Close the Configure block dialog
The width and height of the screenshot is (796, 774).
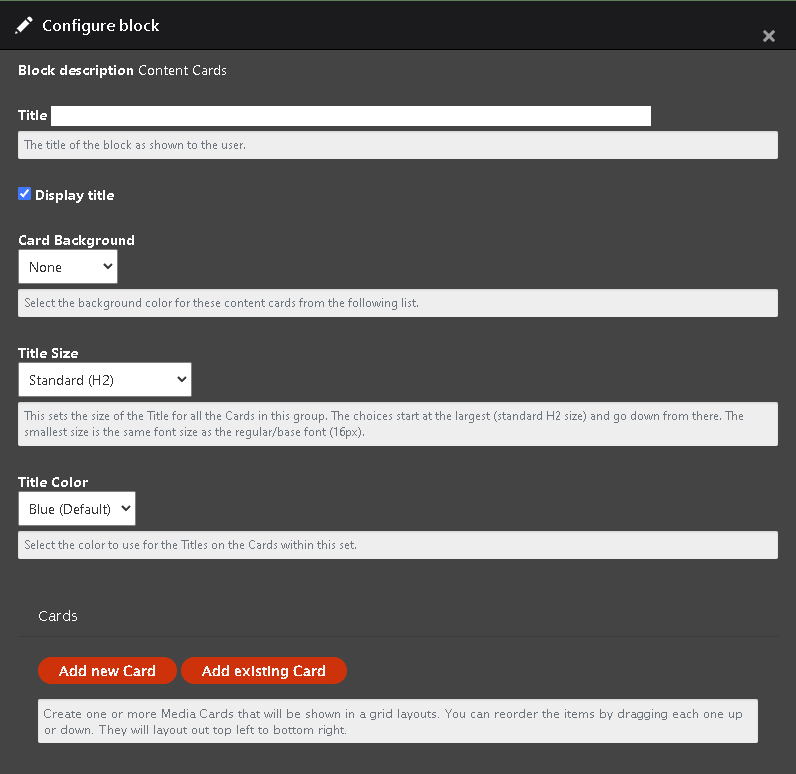click(769, 36)
